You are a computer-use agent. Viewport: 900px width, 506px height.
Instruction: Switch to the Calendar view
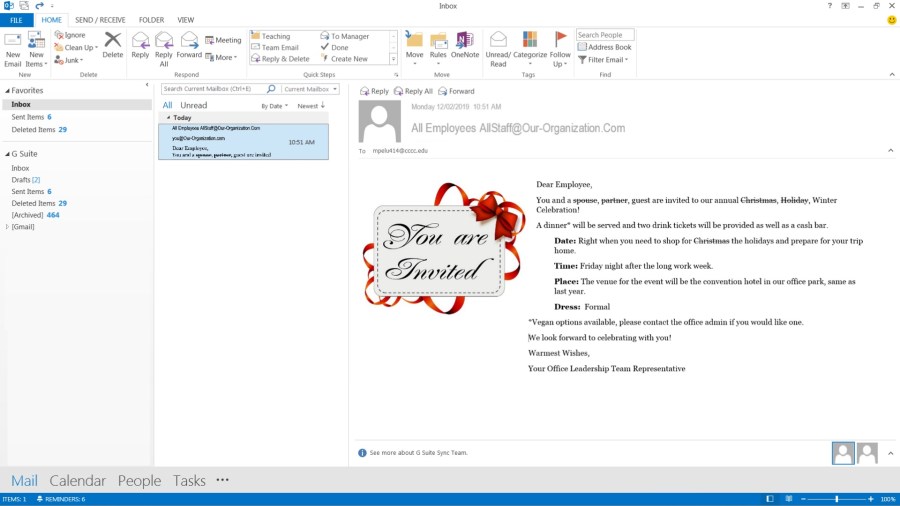pos(77,481)
